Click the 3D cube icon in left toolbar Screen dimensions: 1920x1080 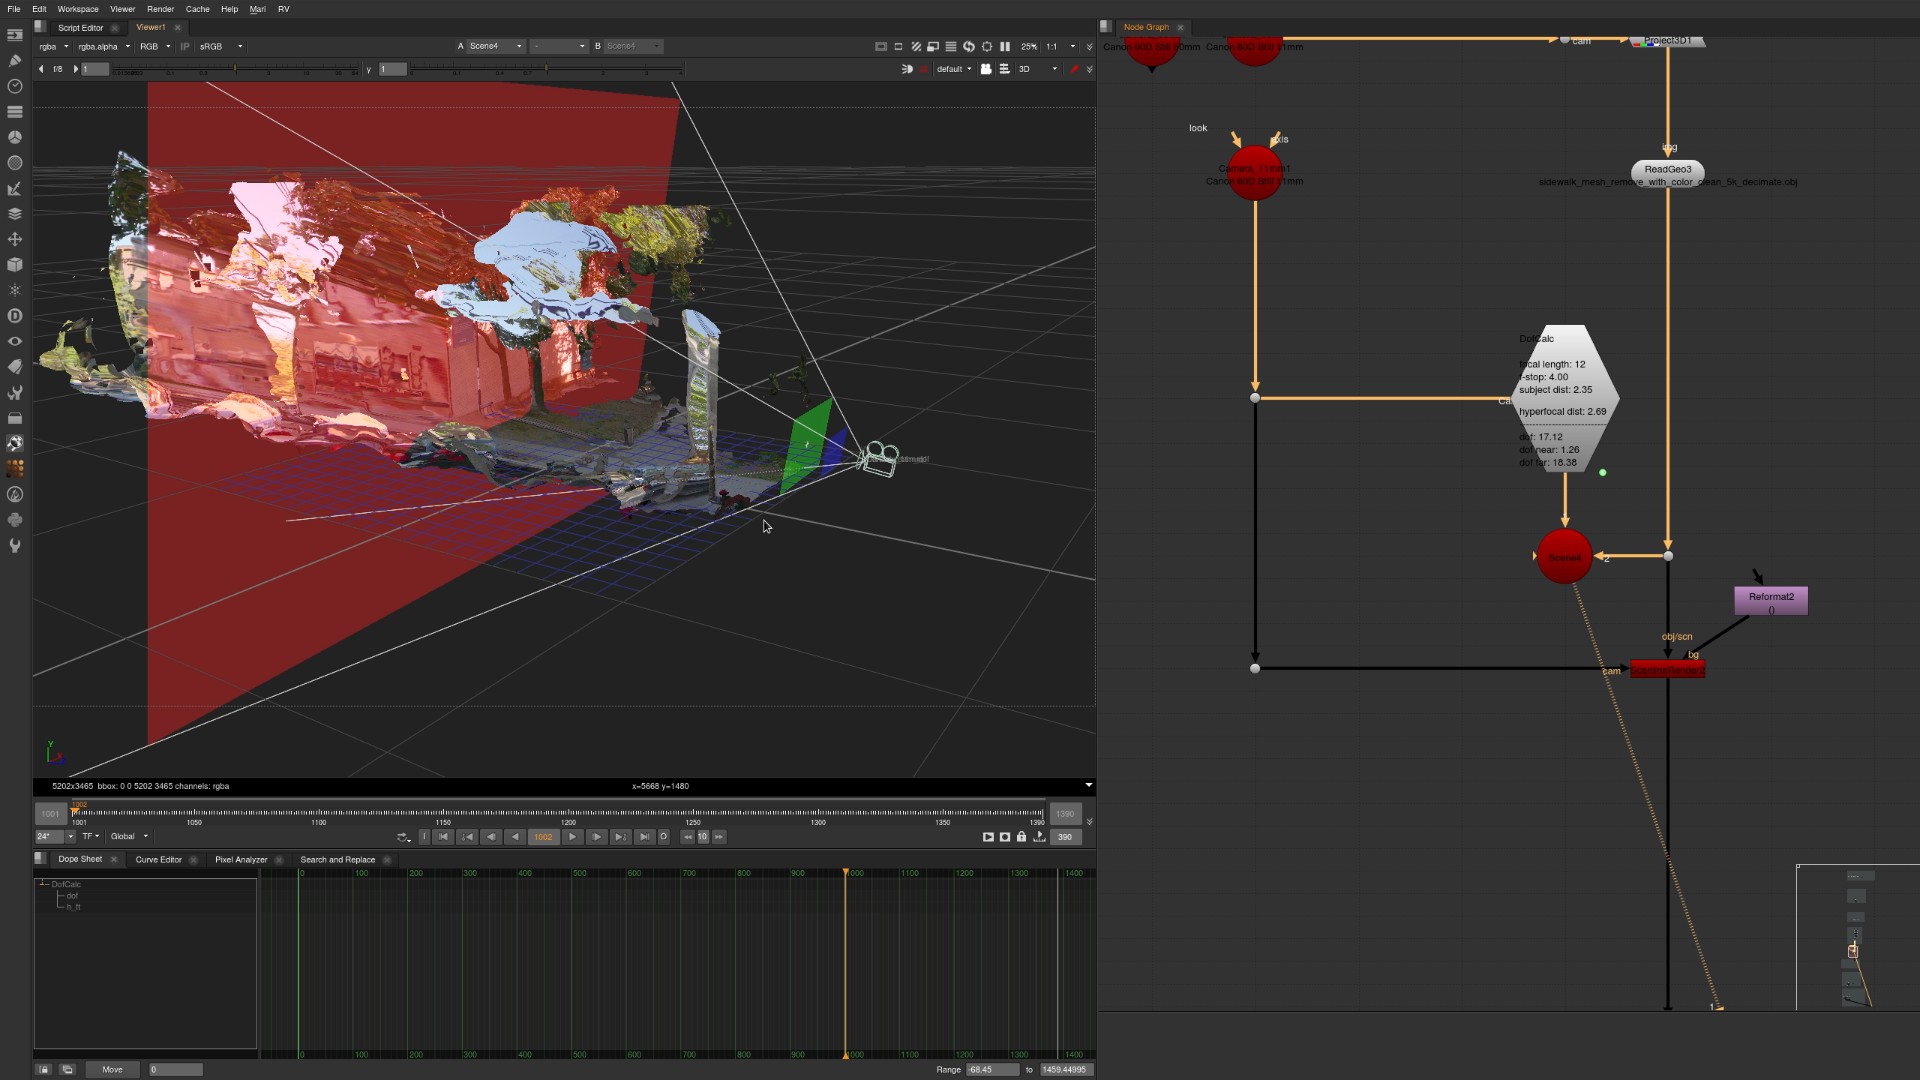(15, 265)
